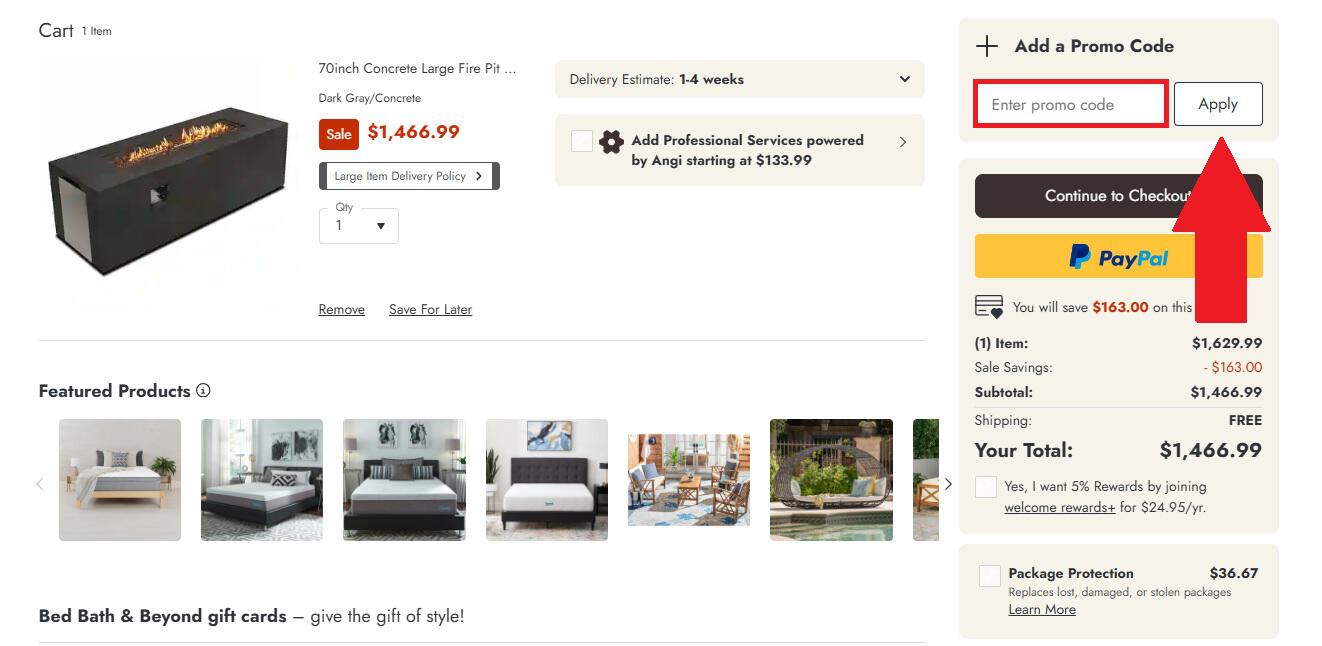The height and width of the screenshot is (646, 1322).
Task: Click the Apply promo code button
Action: (1218, 103)
